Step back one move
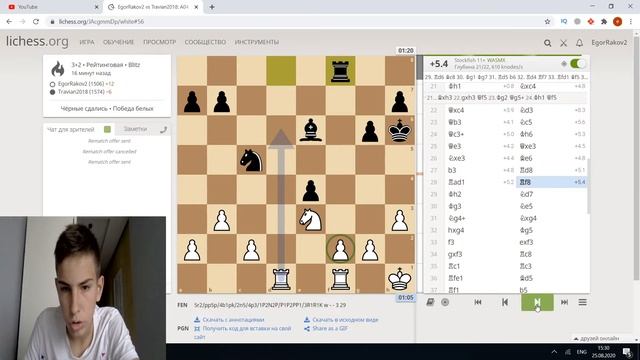This screenshot has height=360, width=640. (505, 302)
